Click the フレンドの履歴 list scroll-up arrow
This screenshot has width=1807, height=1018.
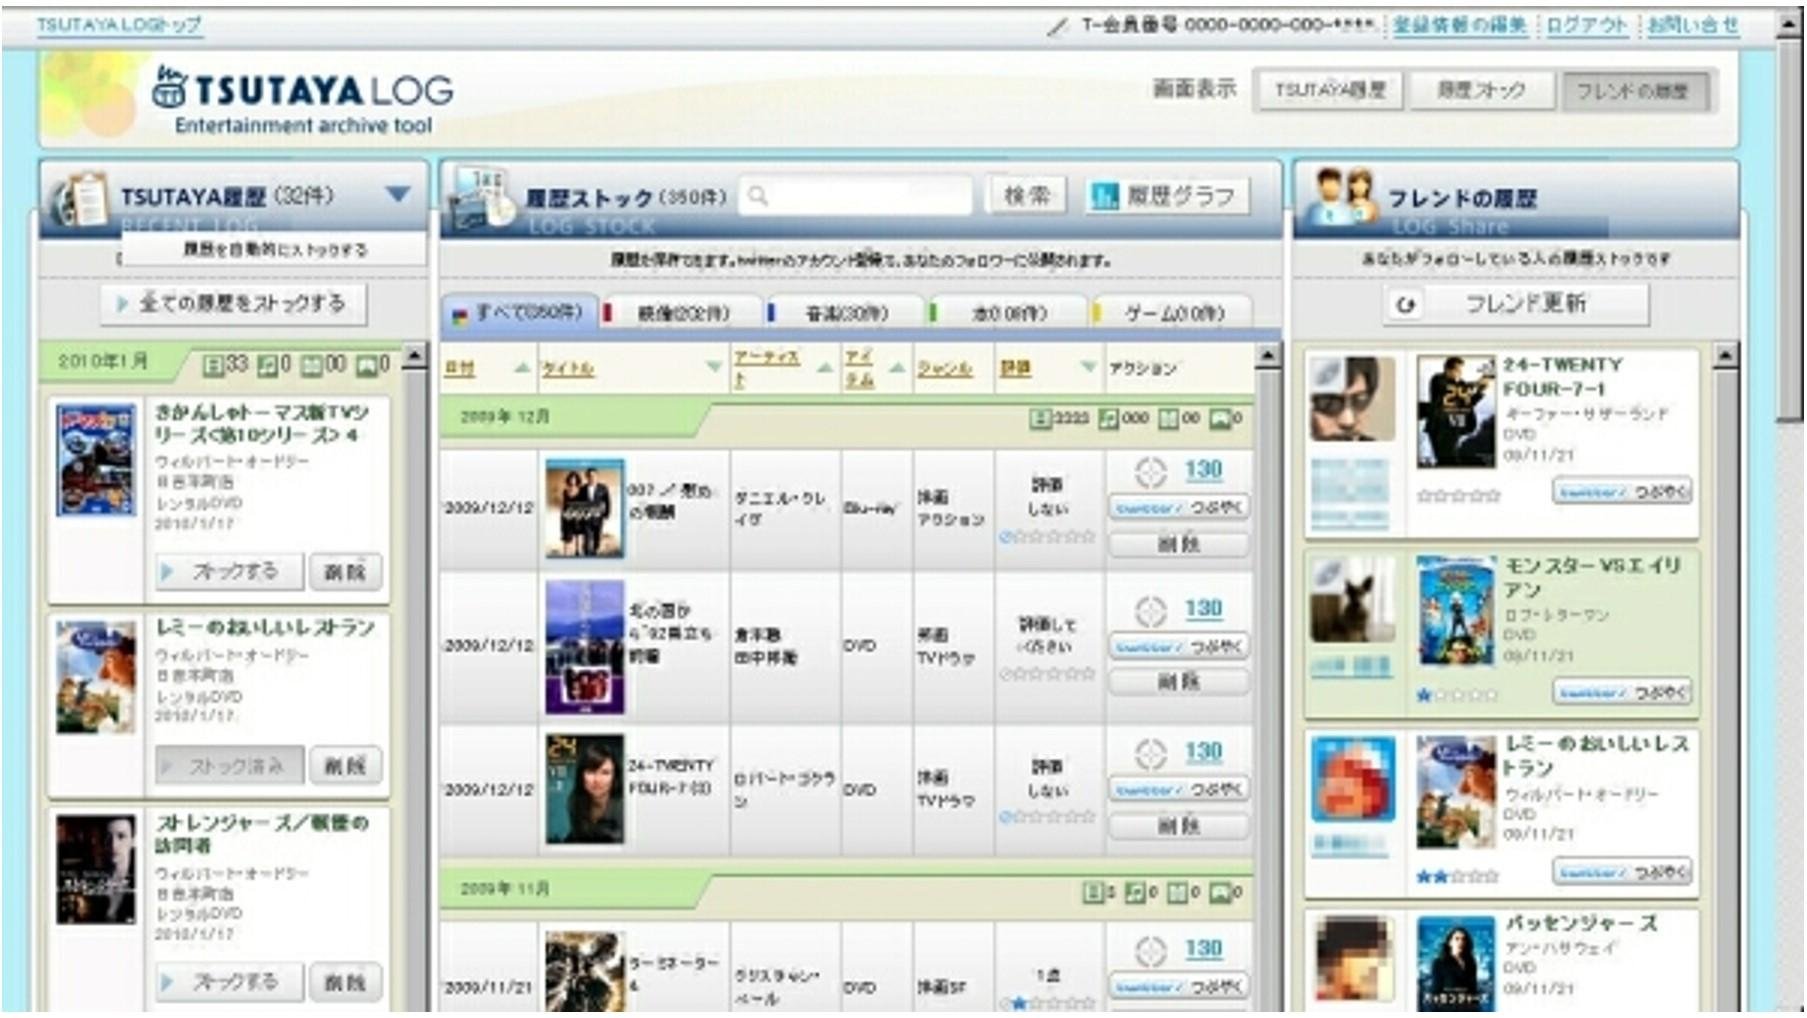(1725, 356)
